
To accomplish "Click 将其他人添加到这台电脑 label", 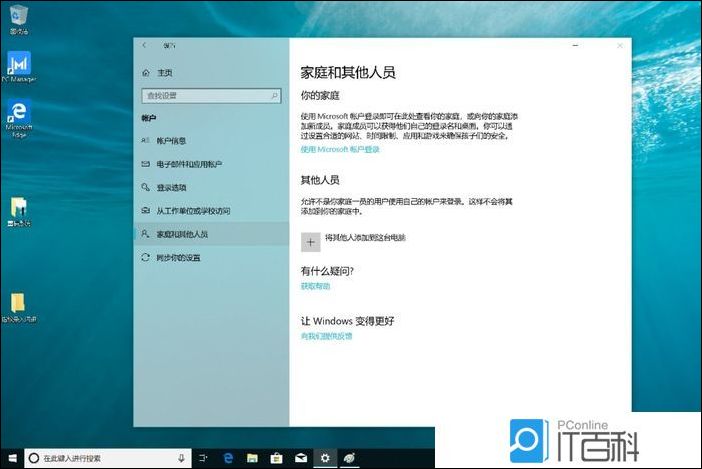I will click(x=365, y=238).
